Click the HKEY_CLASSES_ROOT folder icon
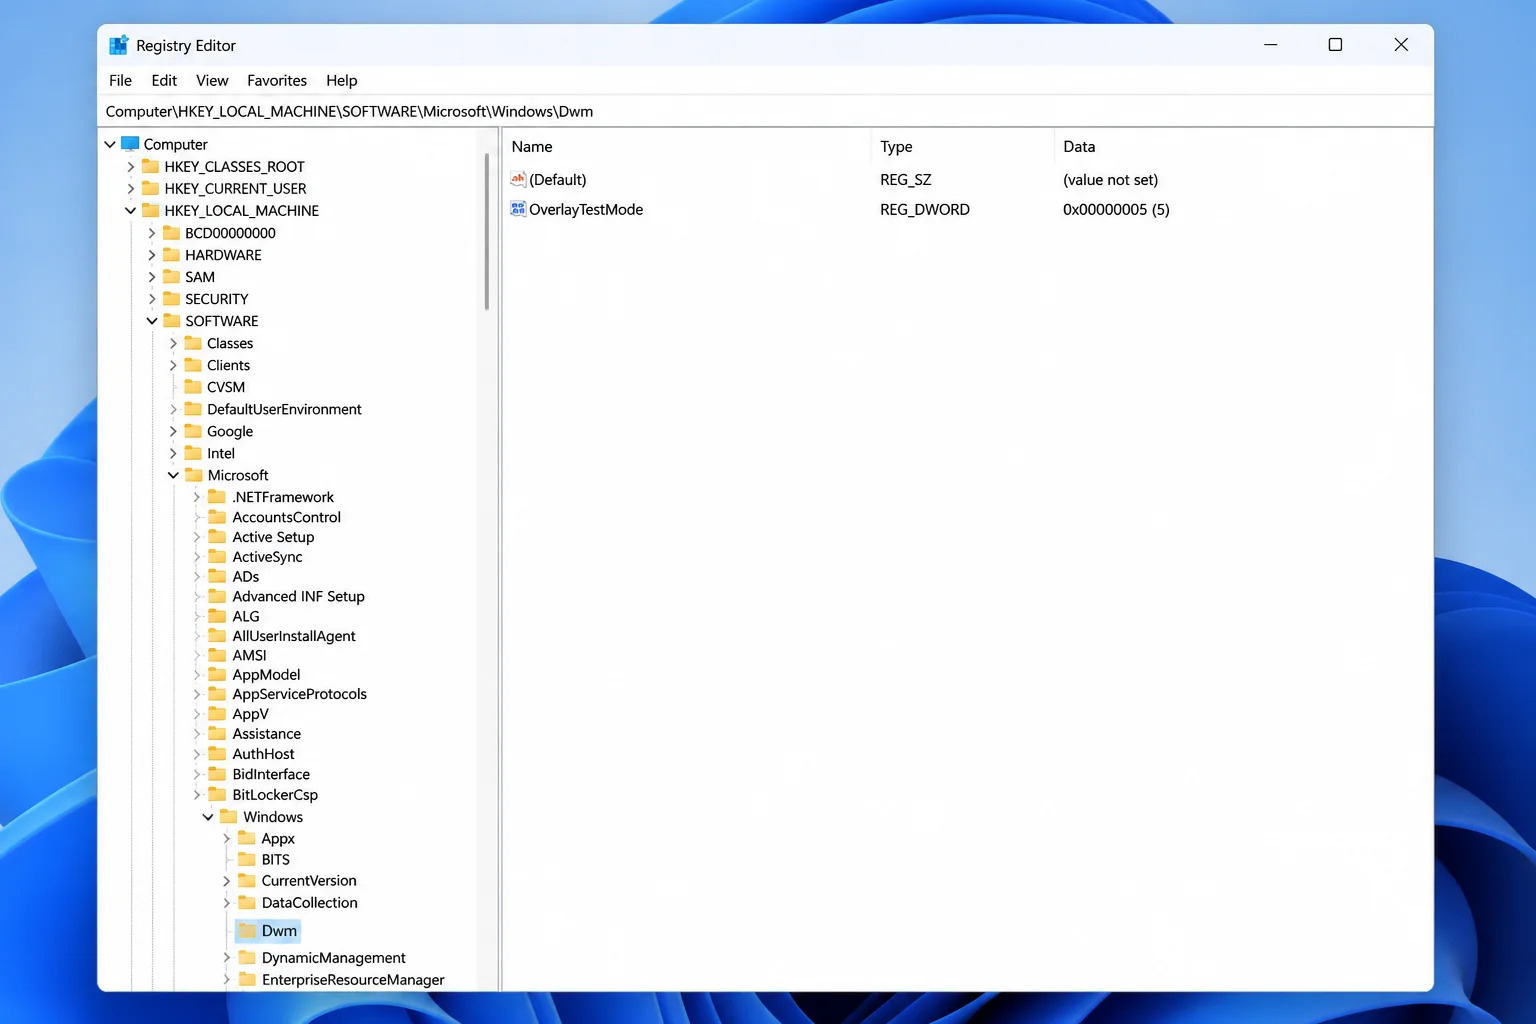 [x=151, y=166]
